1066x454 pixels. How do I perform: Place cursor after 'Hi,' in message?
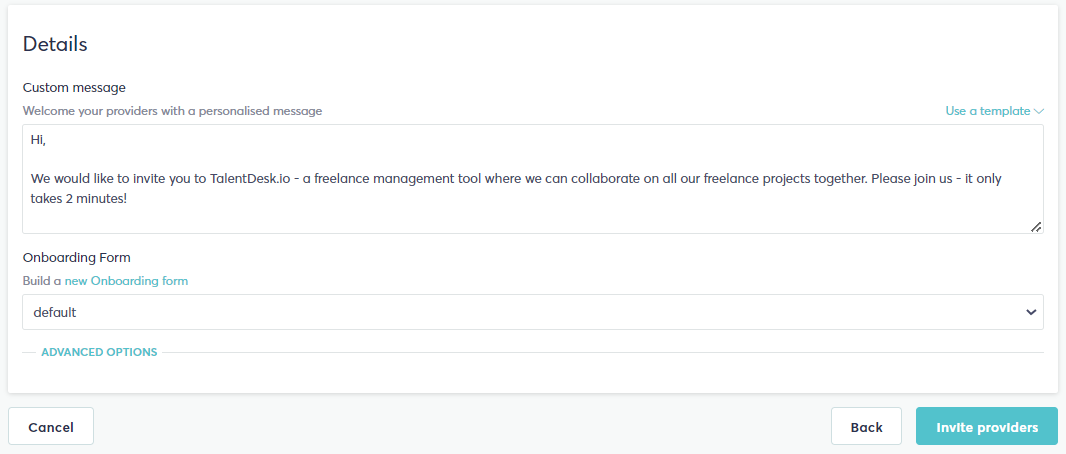(x=48, y=140)
